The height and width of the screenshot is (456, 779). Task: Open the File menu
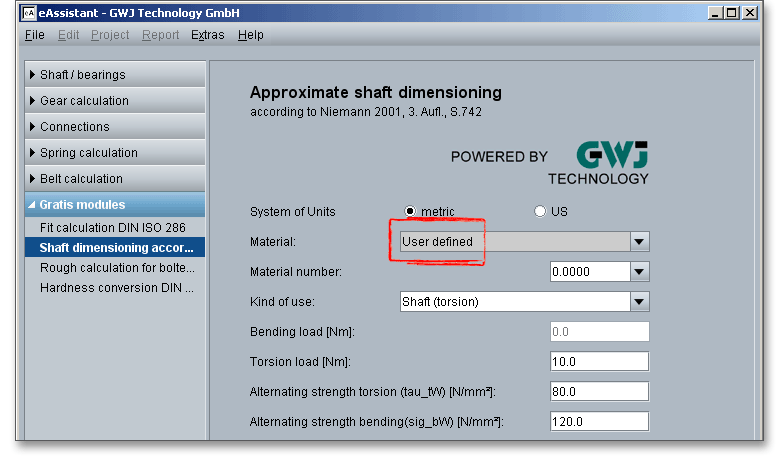click(x=34, y=35)
